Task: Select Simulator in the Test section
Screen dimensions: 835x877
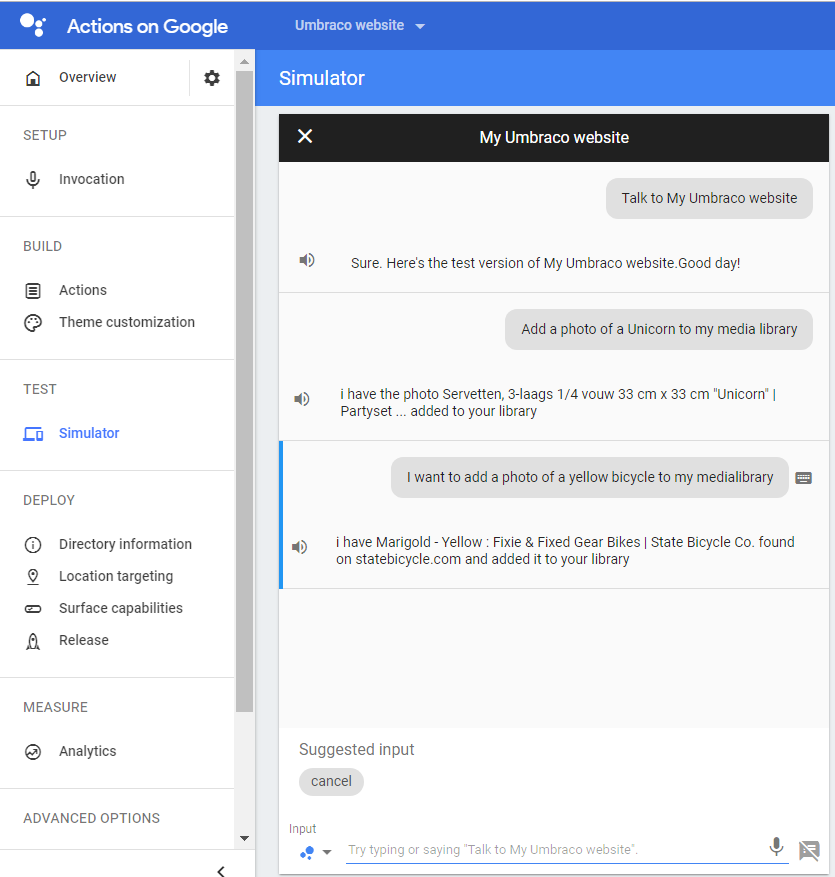Action: coord(89,433)
